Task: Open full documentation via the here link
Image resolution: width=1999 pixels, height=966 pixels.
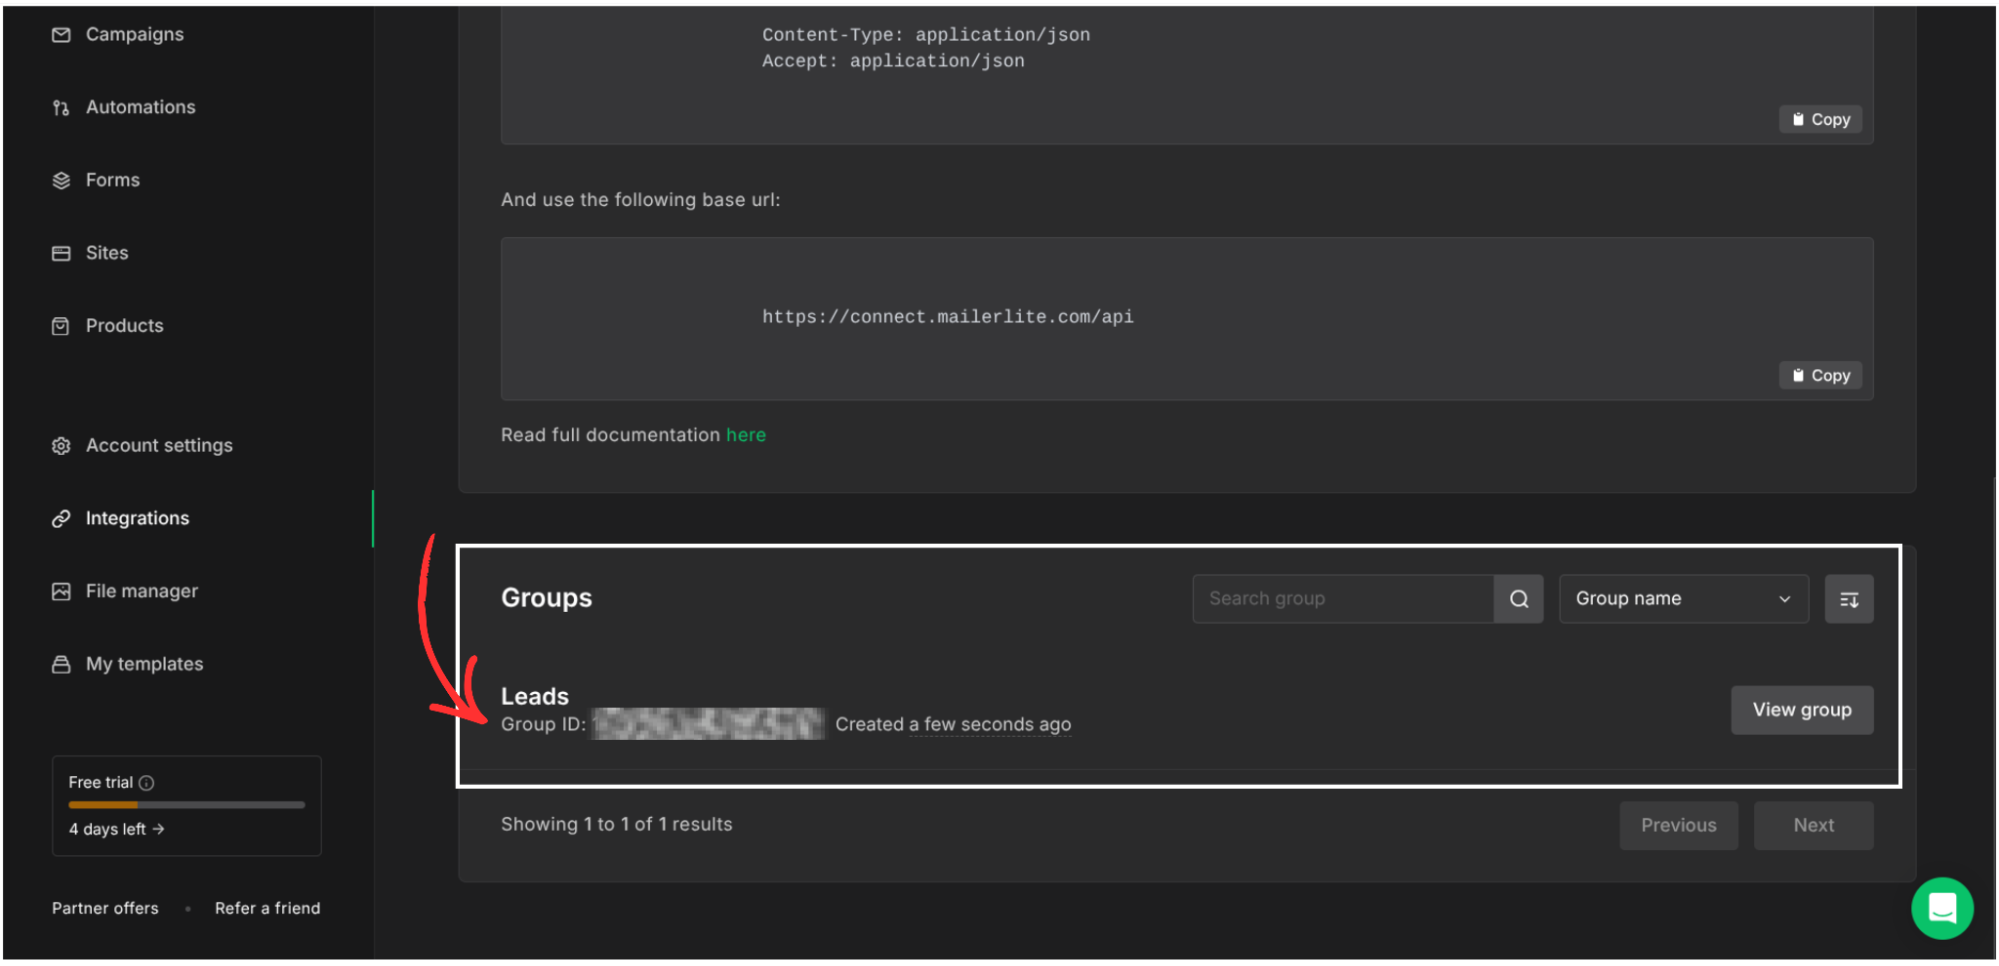Action: 746,434
